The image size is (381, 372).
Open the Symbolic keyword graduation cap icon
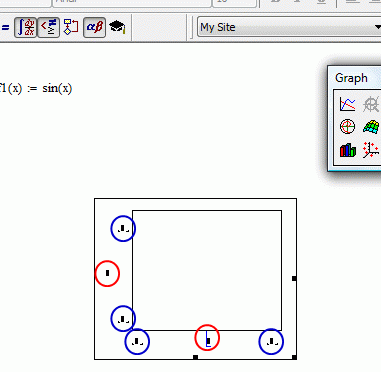tap(117, 27)
